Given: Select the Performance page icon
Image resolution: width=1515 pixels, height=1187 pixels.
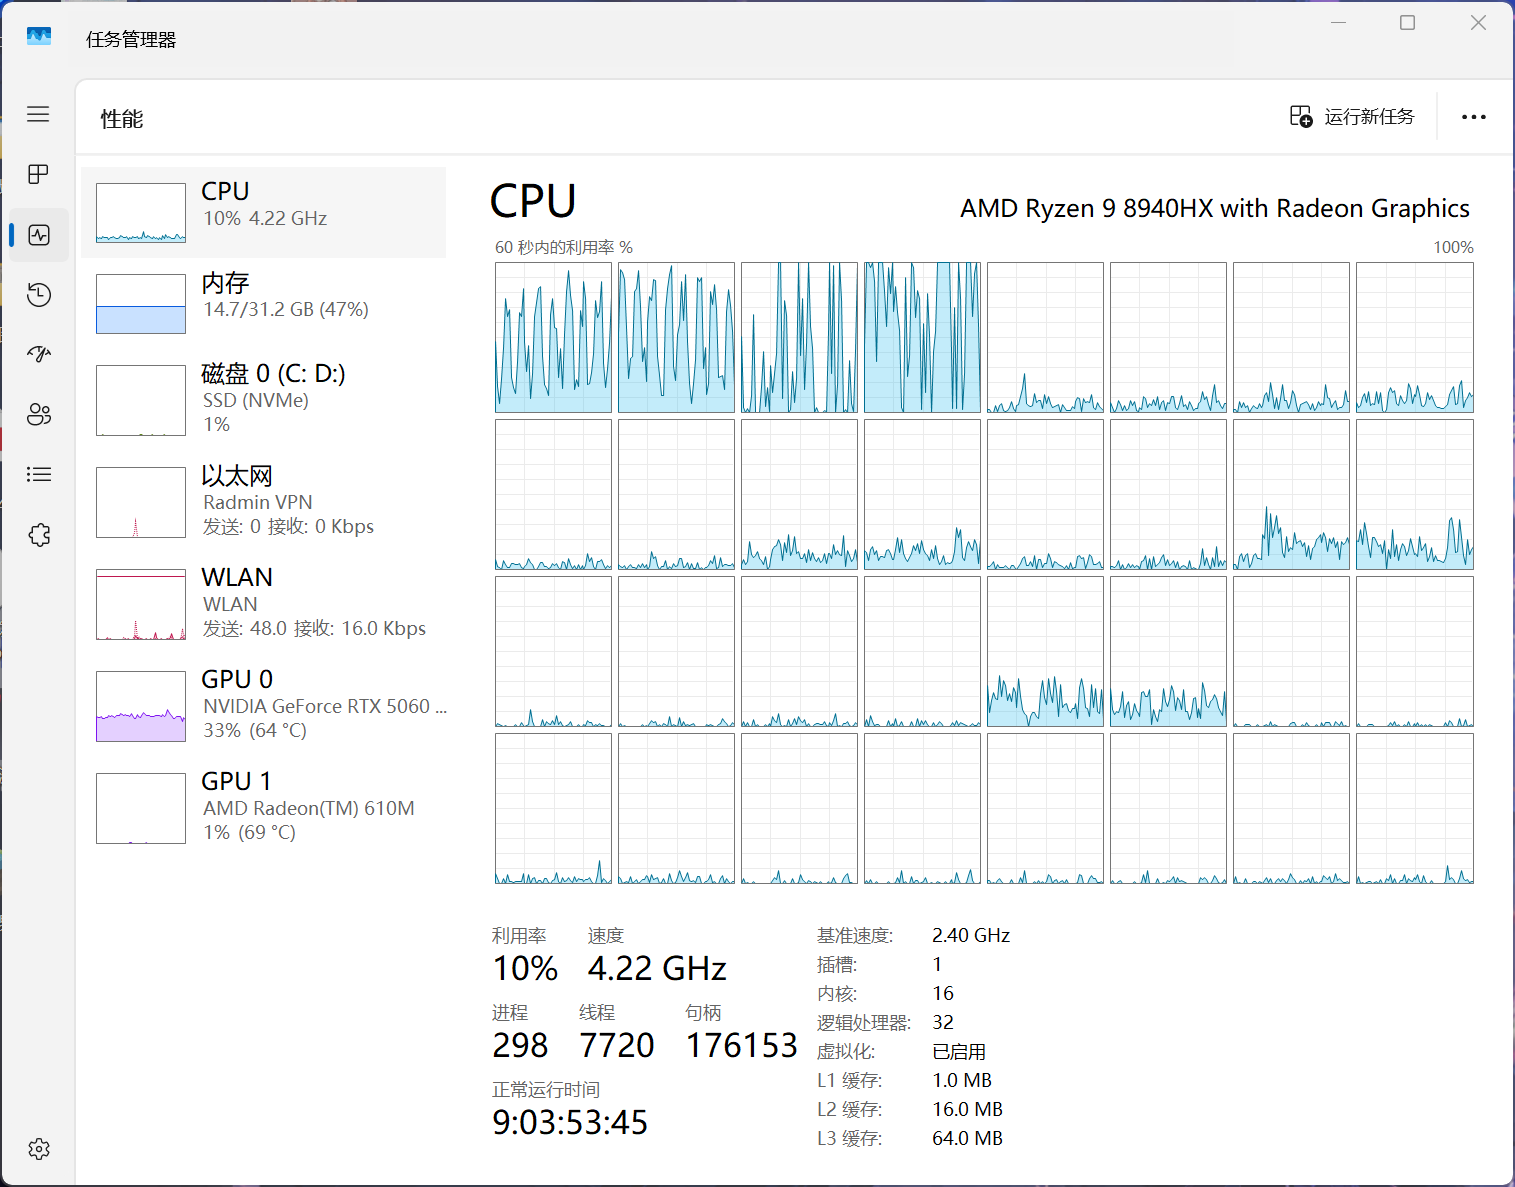Looking at the screenshot, I should 38,235.
